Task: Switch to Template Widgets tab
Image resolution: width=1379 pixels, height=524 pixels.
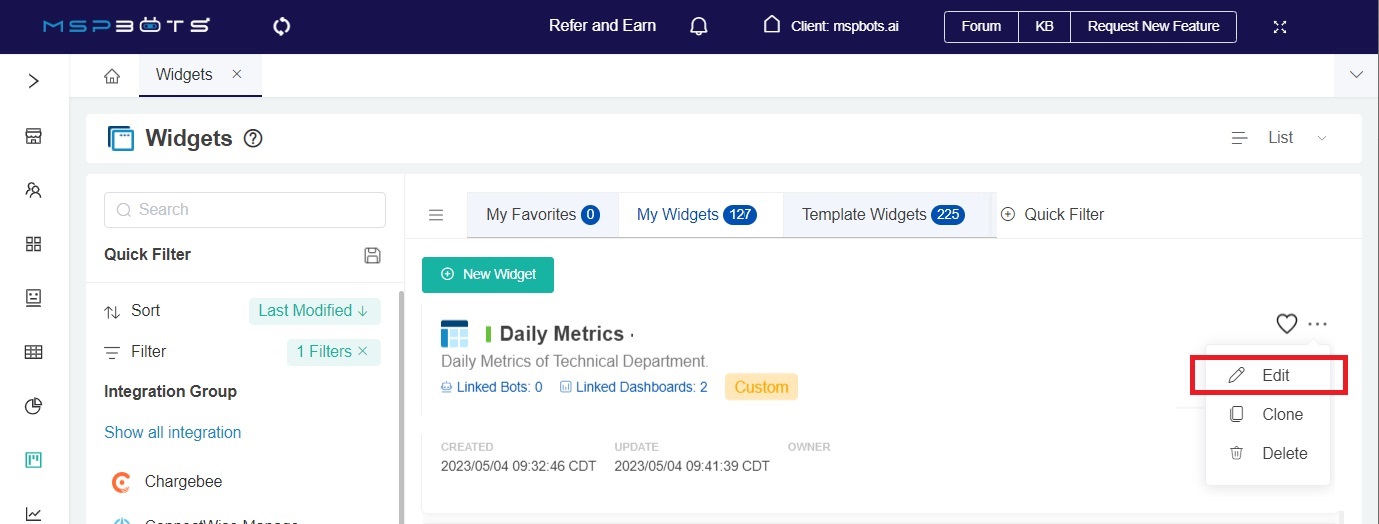Action: 882,214
